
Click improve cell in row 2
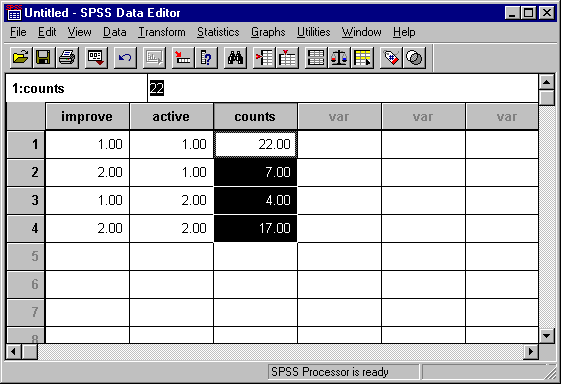(x=87, y=172)
